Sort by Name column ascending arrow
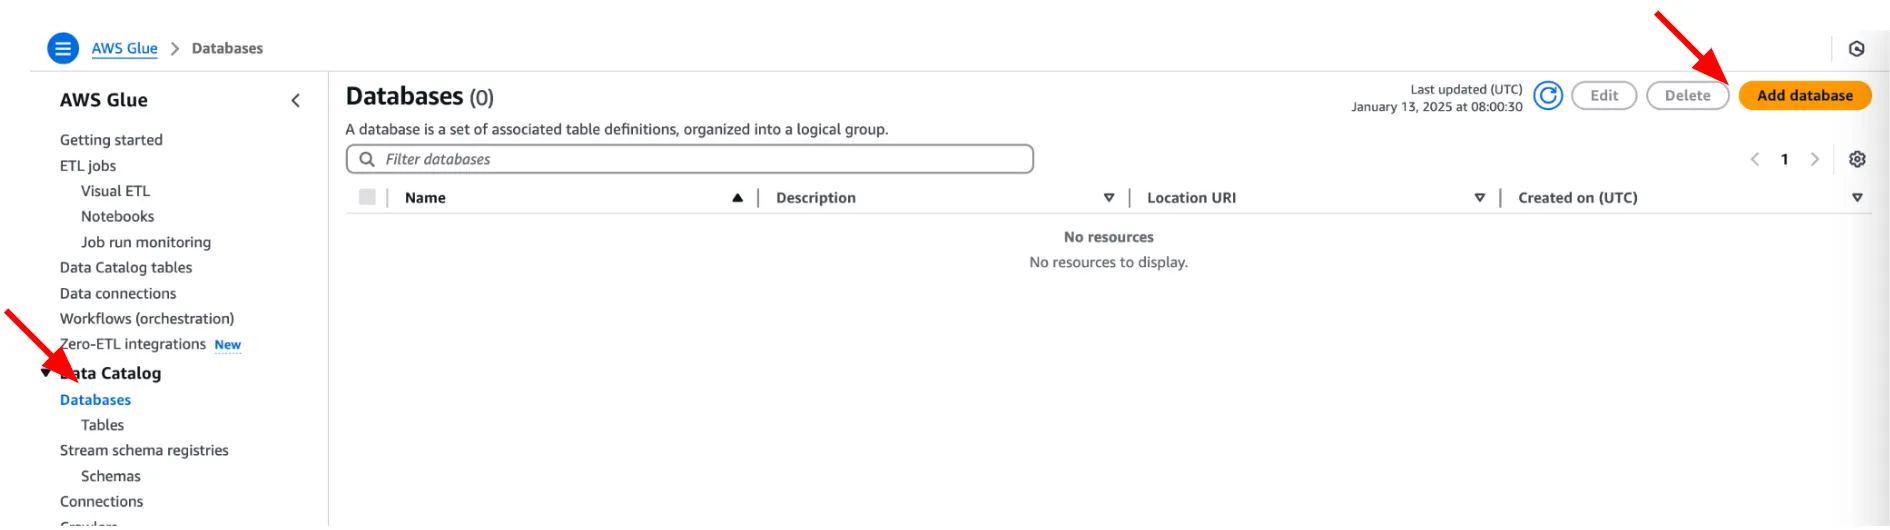 pos(737,198)
